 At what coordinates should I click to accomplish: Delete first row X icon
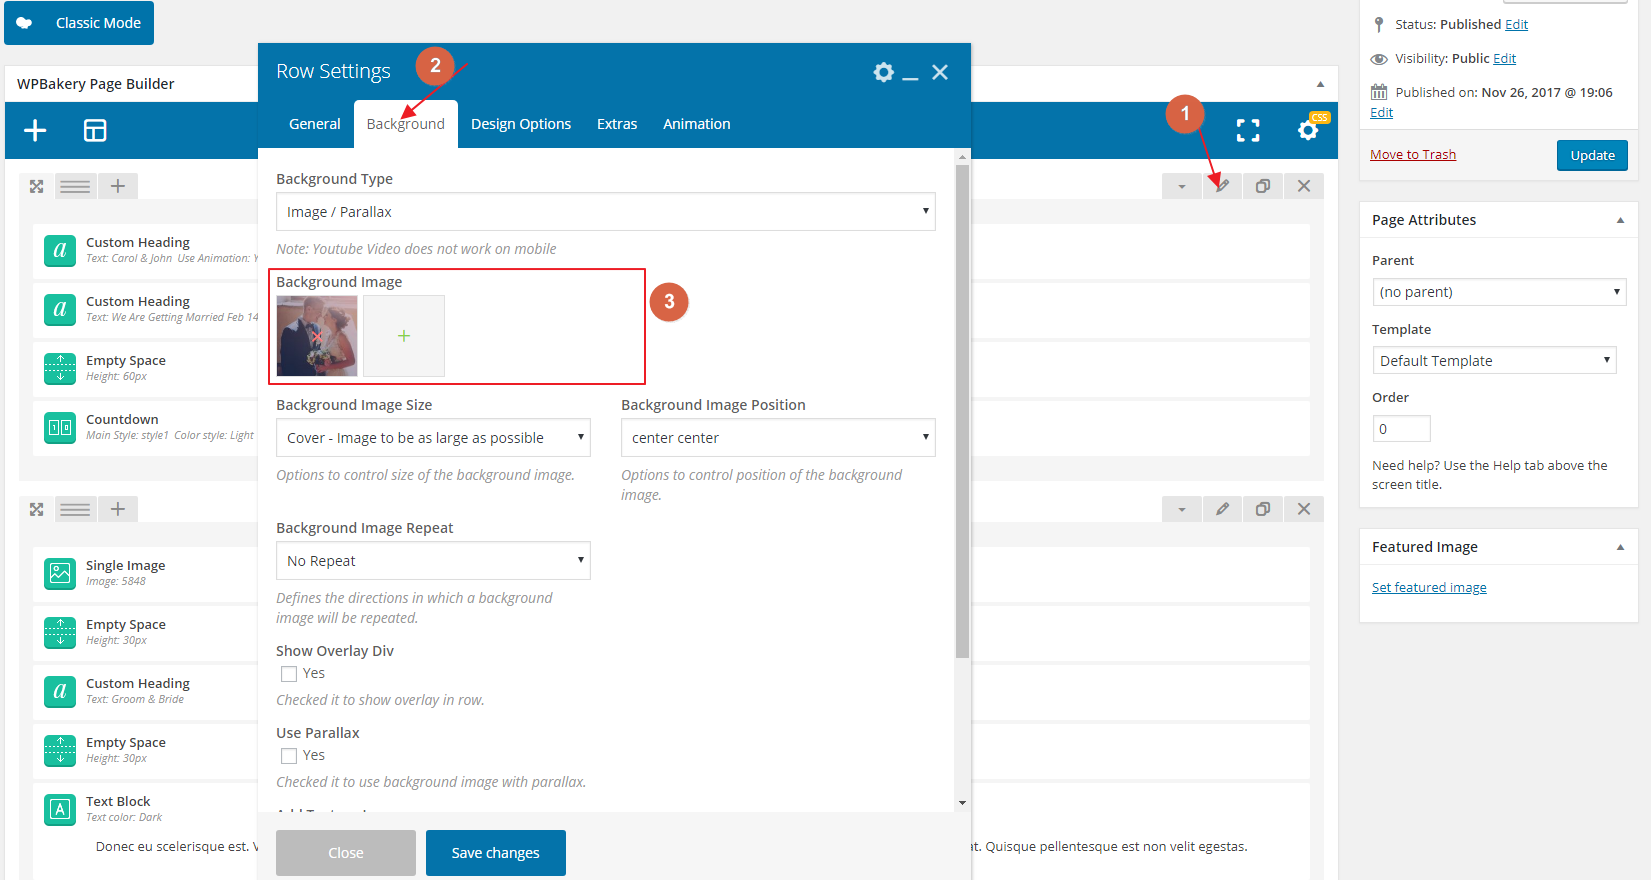pos(1304,186)
